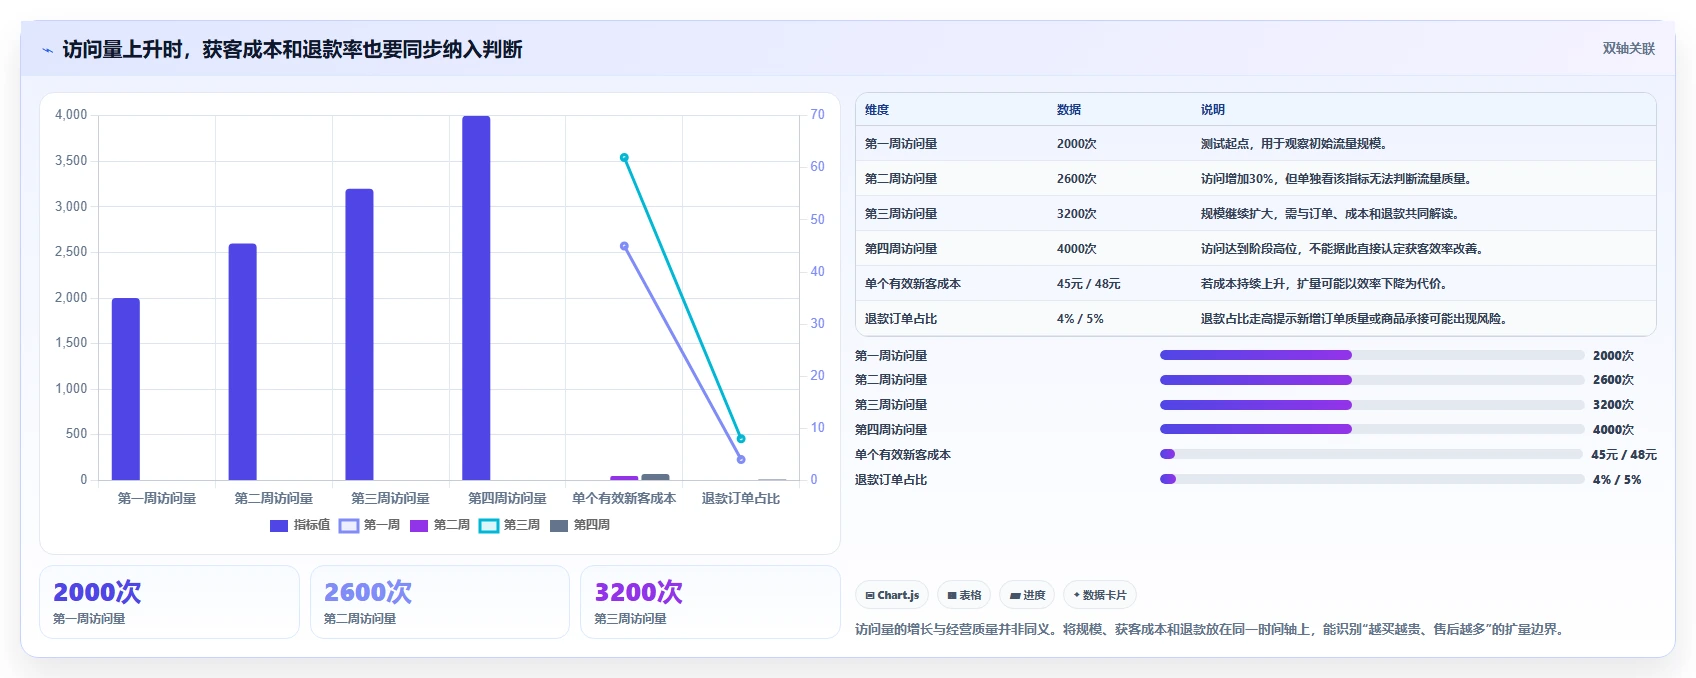Click the teal line point near 62
1696x678 pixels.
(624, 157)
